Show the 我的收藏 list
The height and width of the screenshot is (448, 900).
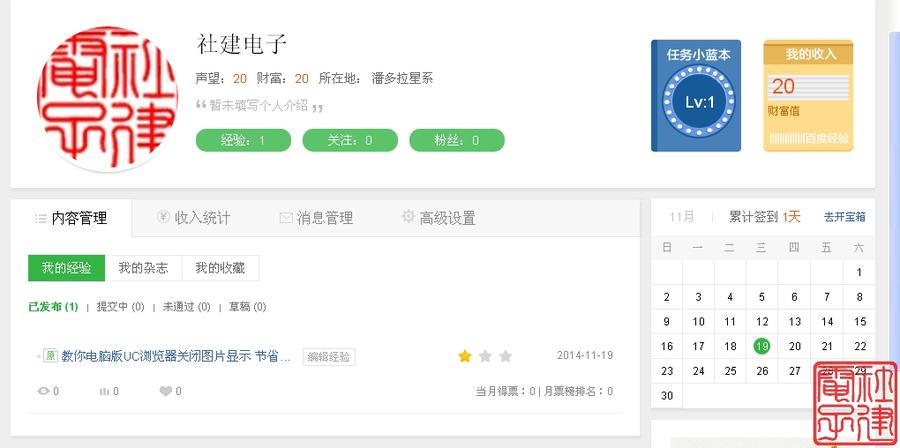pos(220,268)
